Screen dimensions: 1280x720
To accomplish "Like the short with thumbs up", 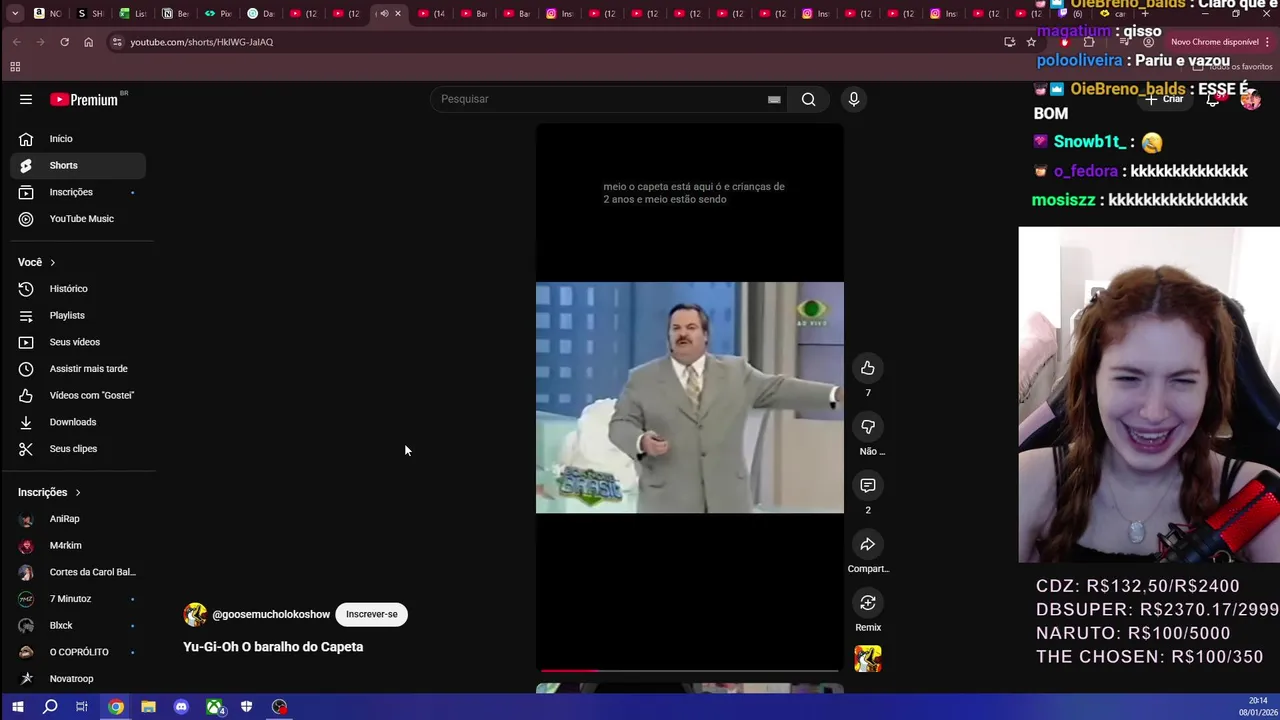I will click(x=868, y=368).
